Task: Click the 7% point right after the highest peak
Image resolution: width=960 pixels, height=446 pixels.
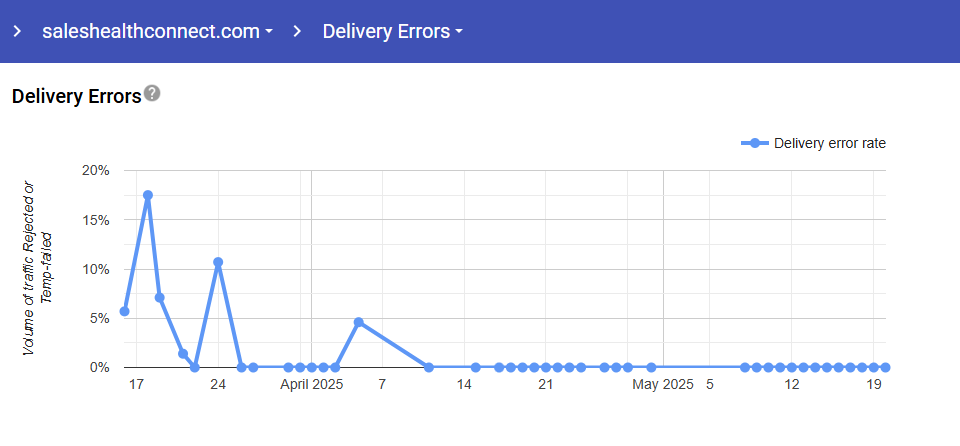Action: pos(159,297)
